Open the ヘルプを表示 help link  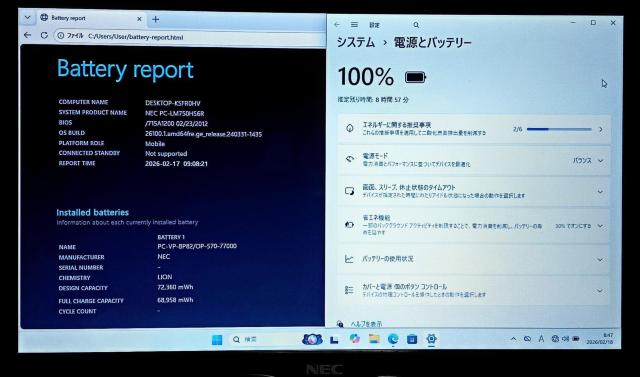click(x=366, y=324)
